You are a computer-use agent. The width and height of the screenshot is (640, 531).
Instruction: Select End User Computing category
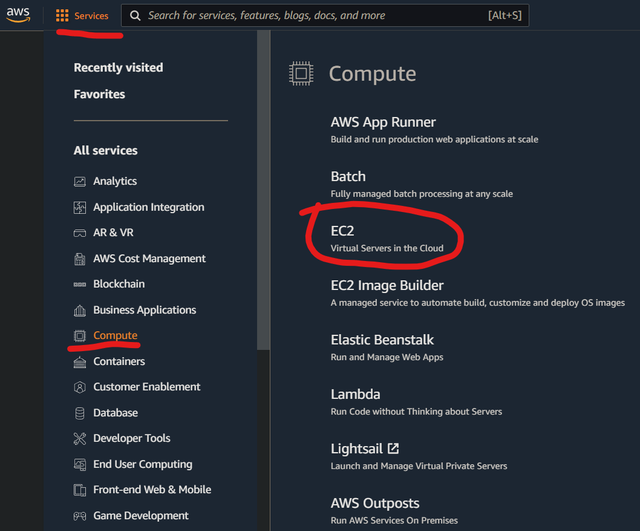[143, 464]
